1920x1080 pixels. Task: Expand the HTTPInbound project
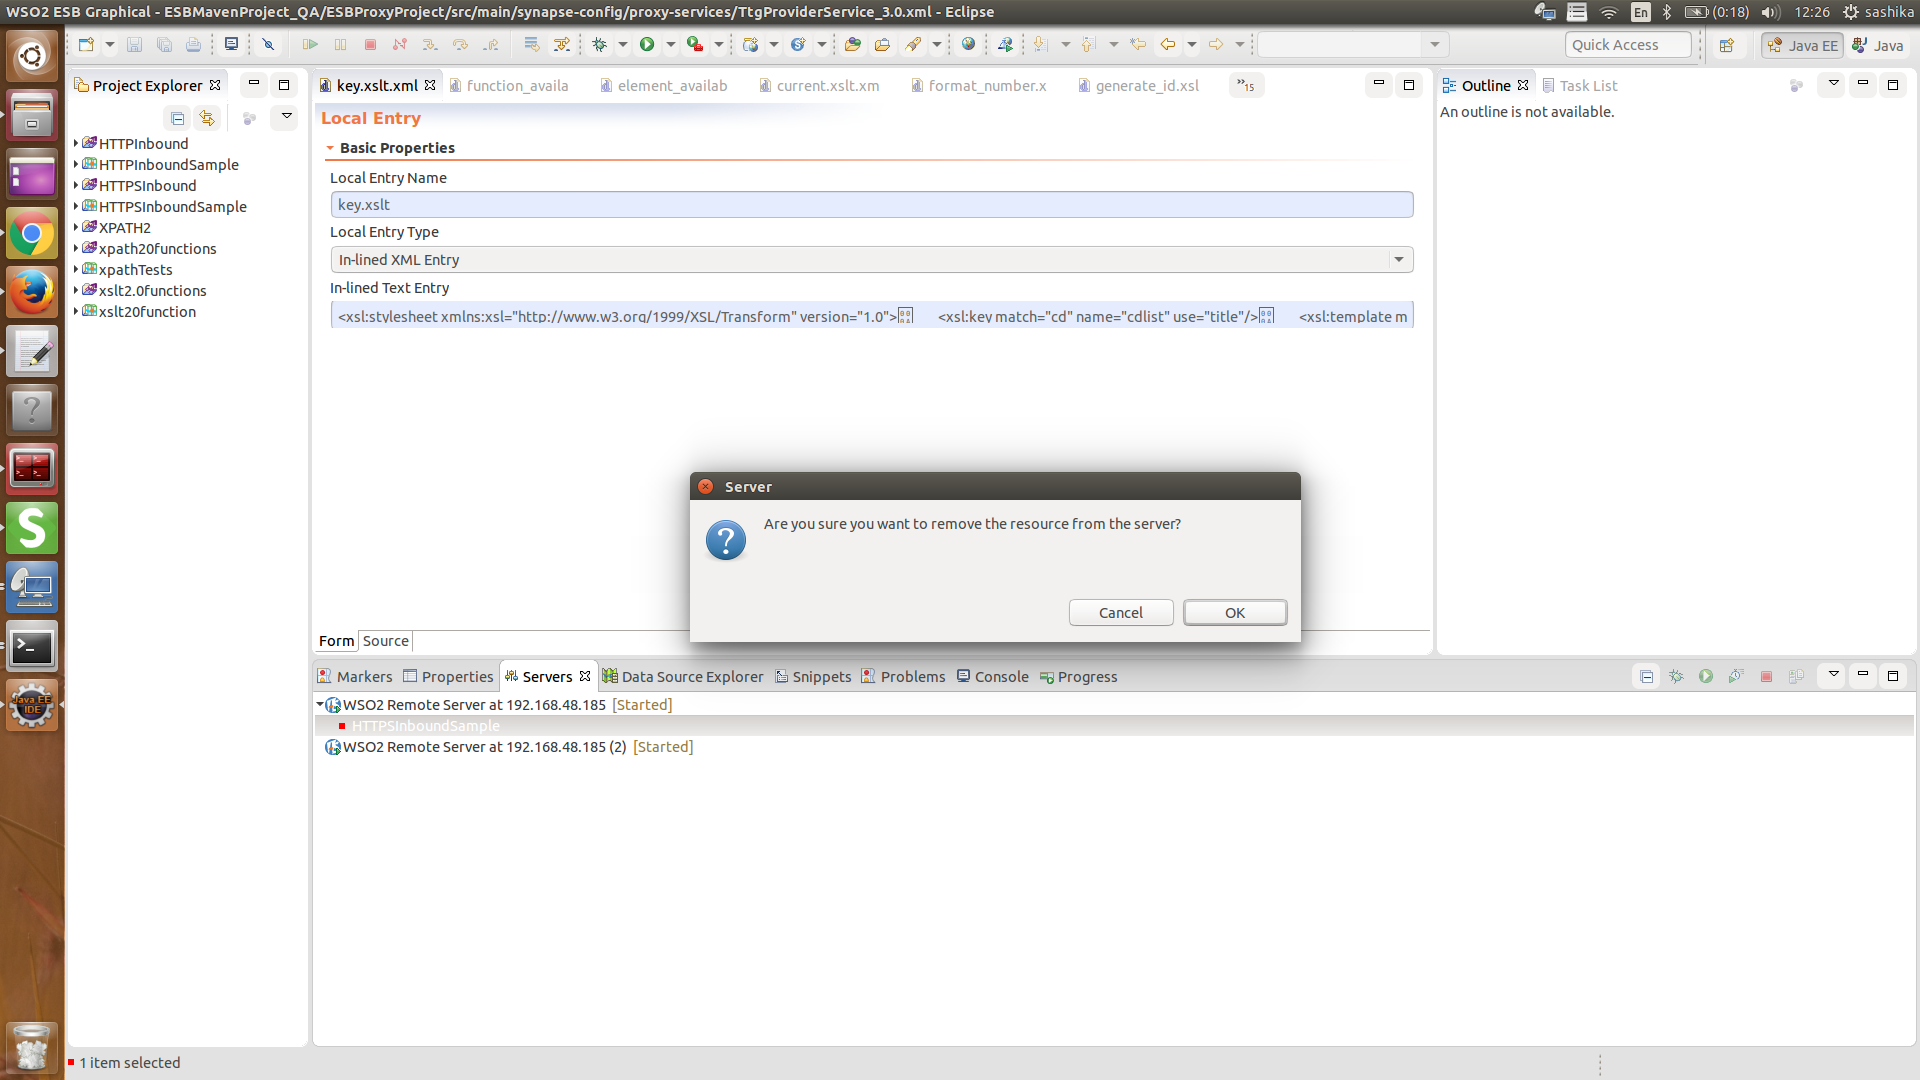[x=75, y=143]
